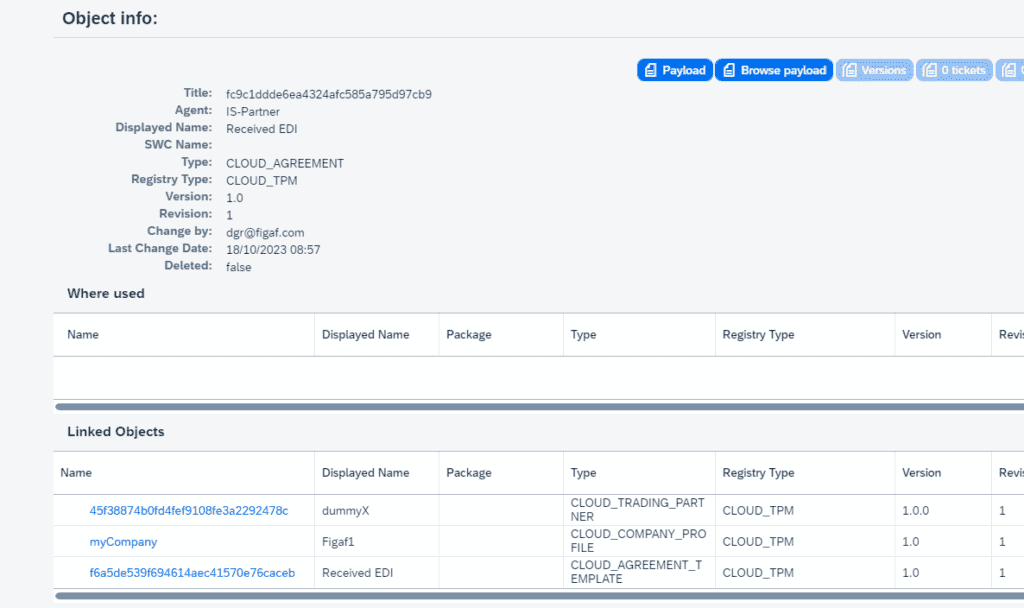Click the Displayed Name value Received EDI in Object info
Viewport: 1024px width, 608px height.
click(261, 129)
